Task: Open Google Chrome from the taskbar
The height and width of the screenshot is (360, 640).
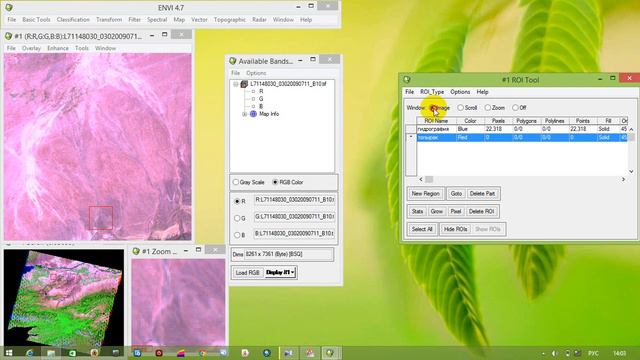Action: pos(202,353)
